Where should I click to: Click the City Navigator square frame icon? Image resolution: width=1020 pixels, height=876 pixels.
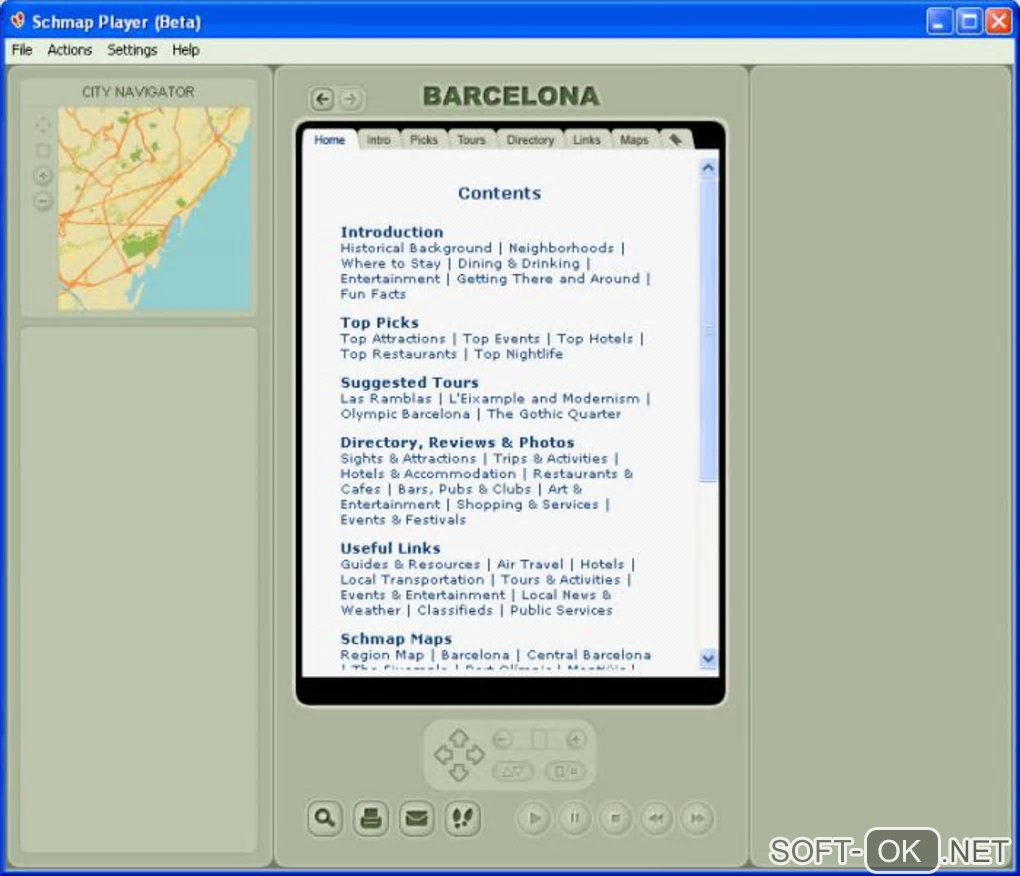pyautogui.click(x=43, y=150)
